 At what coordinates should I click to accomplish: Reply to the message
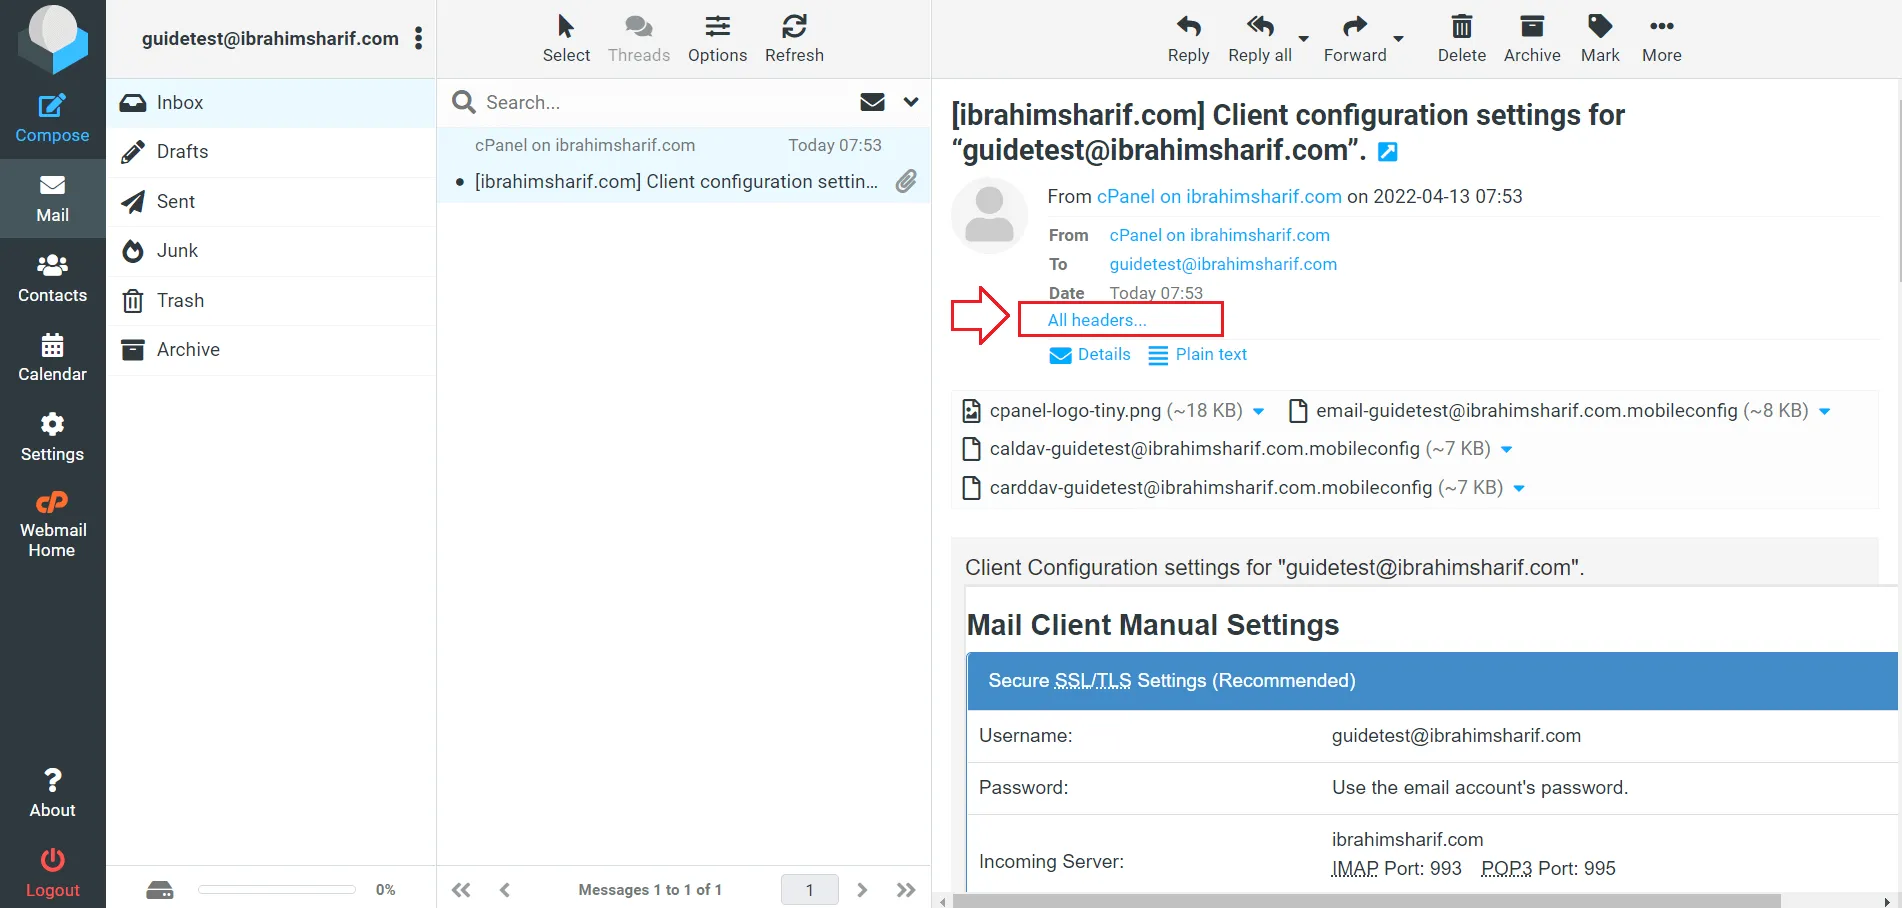pyautogui.click(x=1188, y=39)
